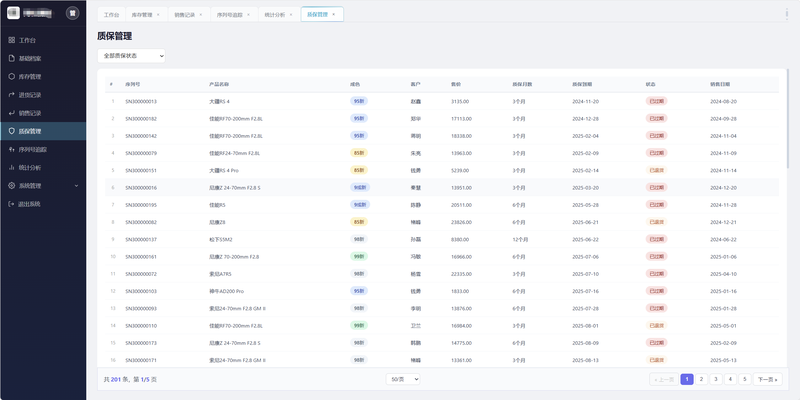Click the round avatar button in sidebar header
The width and height of the screenshot is (800, 400).
(73, 13)
